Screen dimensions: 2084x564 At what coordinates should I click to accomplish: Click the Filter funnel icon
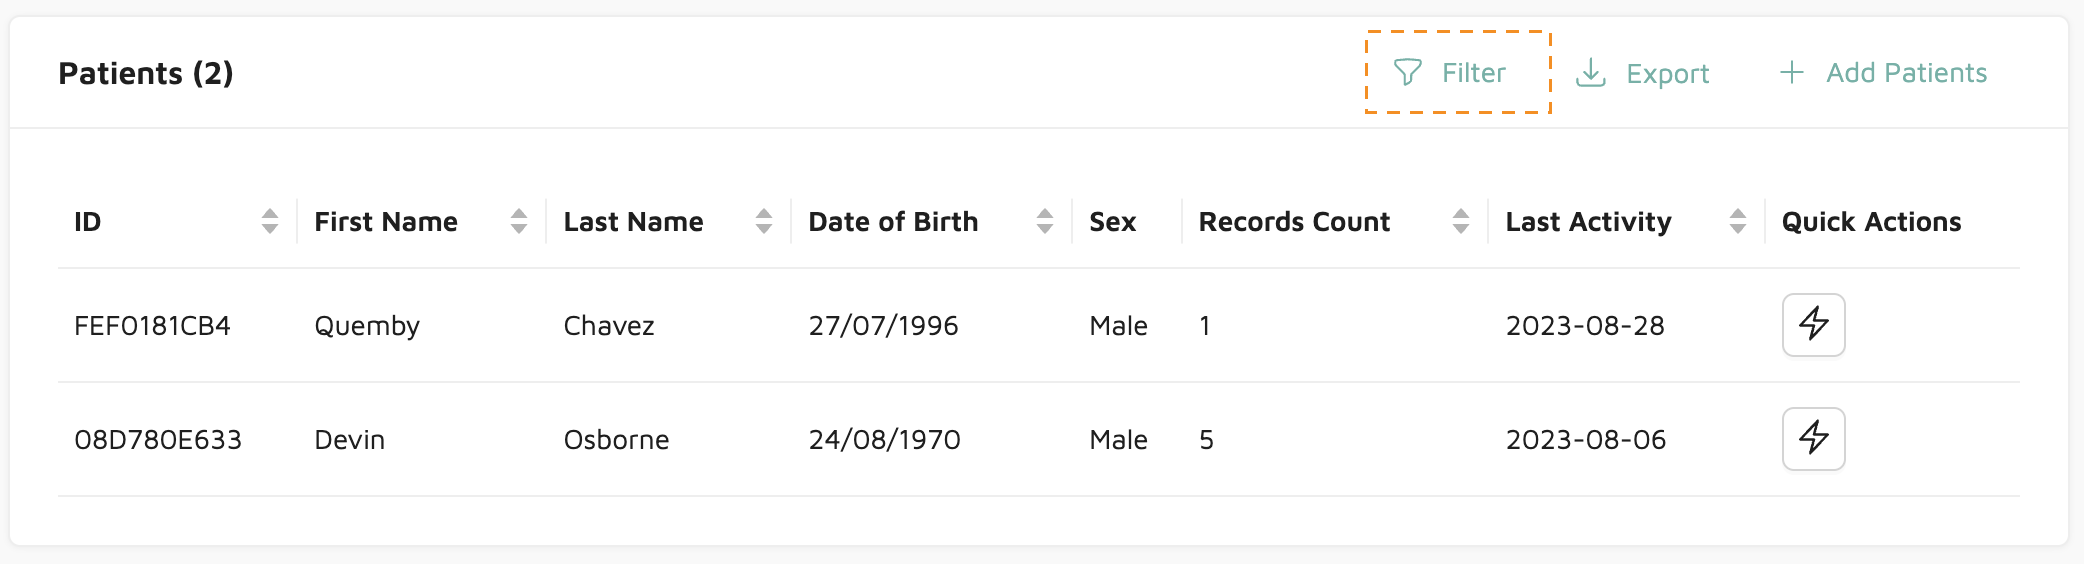[1408, 72]
